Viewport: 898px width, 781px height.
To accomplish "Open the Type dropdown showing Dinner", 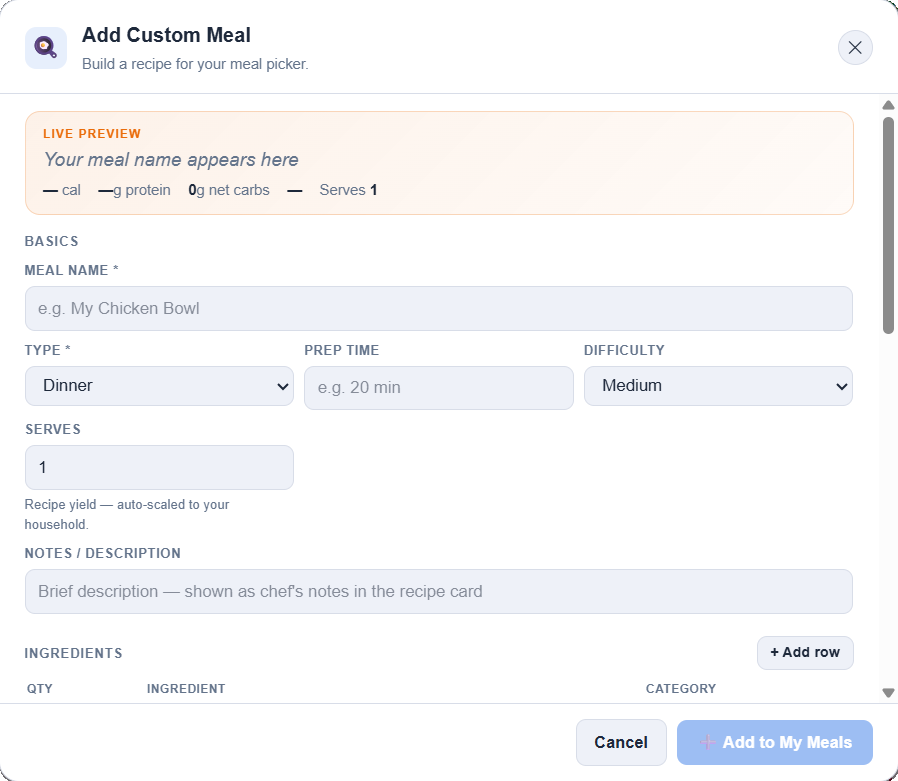I will pyautogui.click(x=159, y=386).
